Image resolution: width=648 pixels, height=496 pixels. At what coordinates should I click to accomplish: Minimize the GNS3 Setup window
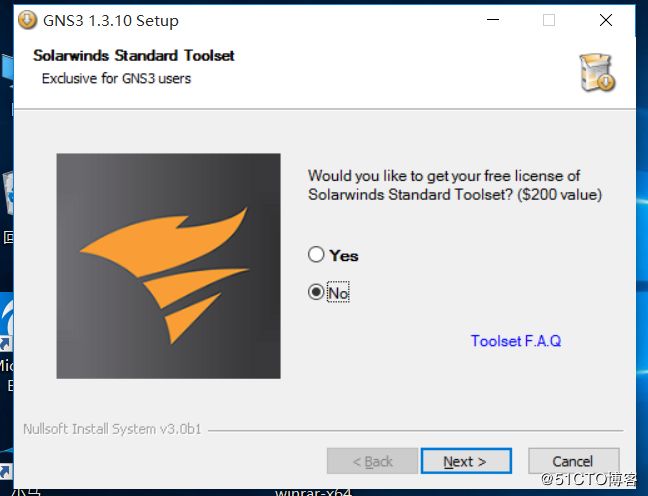pyautogui.click(x=493, y=20)
